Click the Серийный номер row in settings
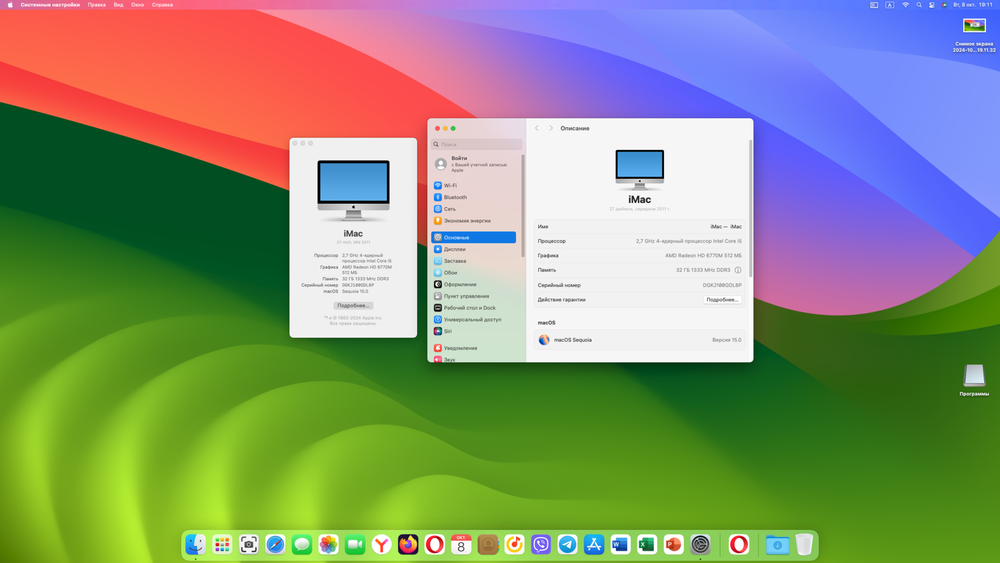This screenshot has width=1000, height=563. (640, 285)
